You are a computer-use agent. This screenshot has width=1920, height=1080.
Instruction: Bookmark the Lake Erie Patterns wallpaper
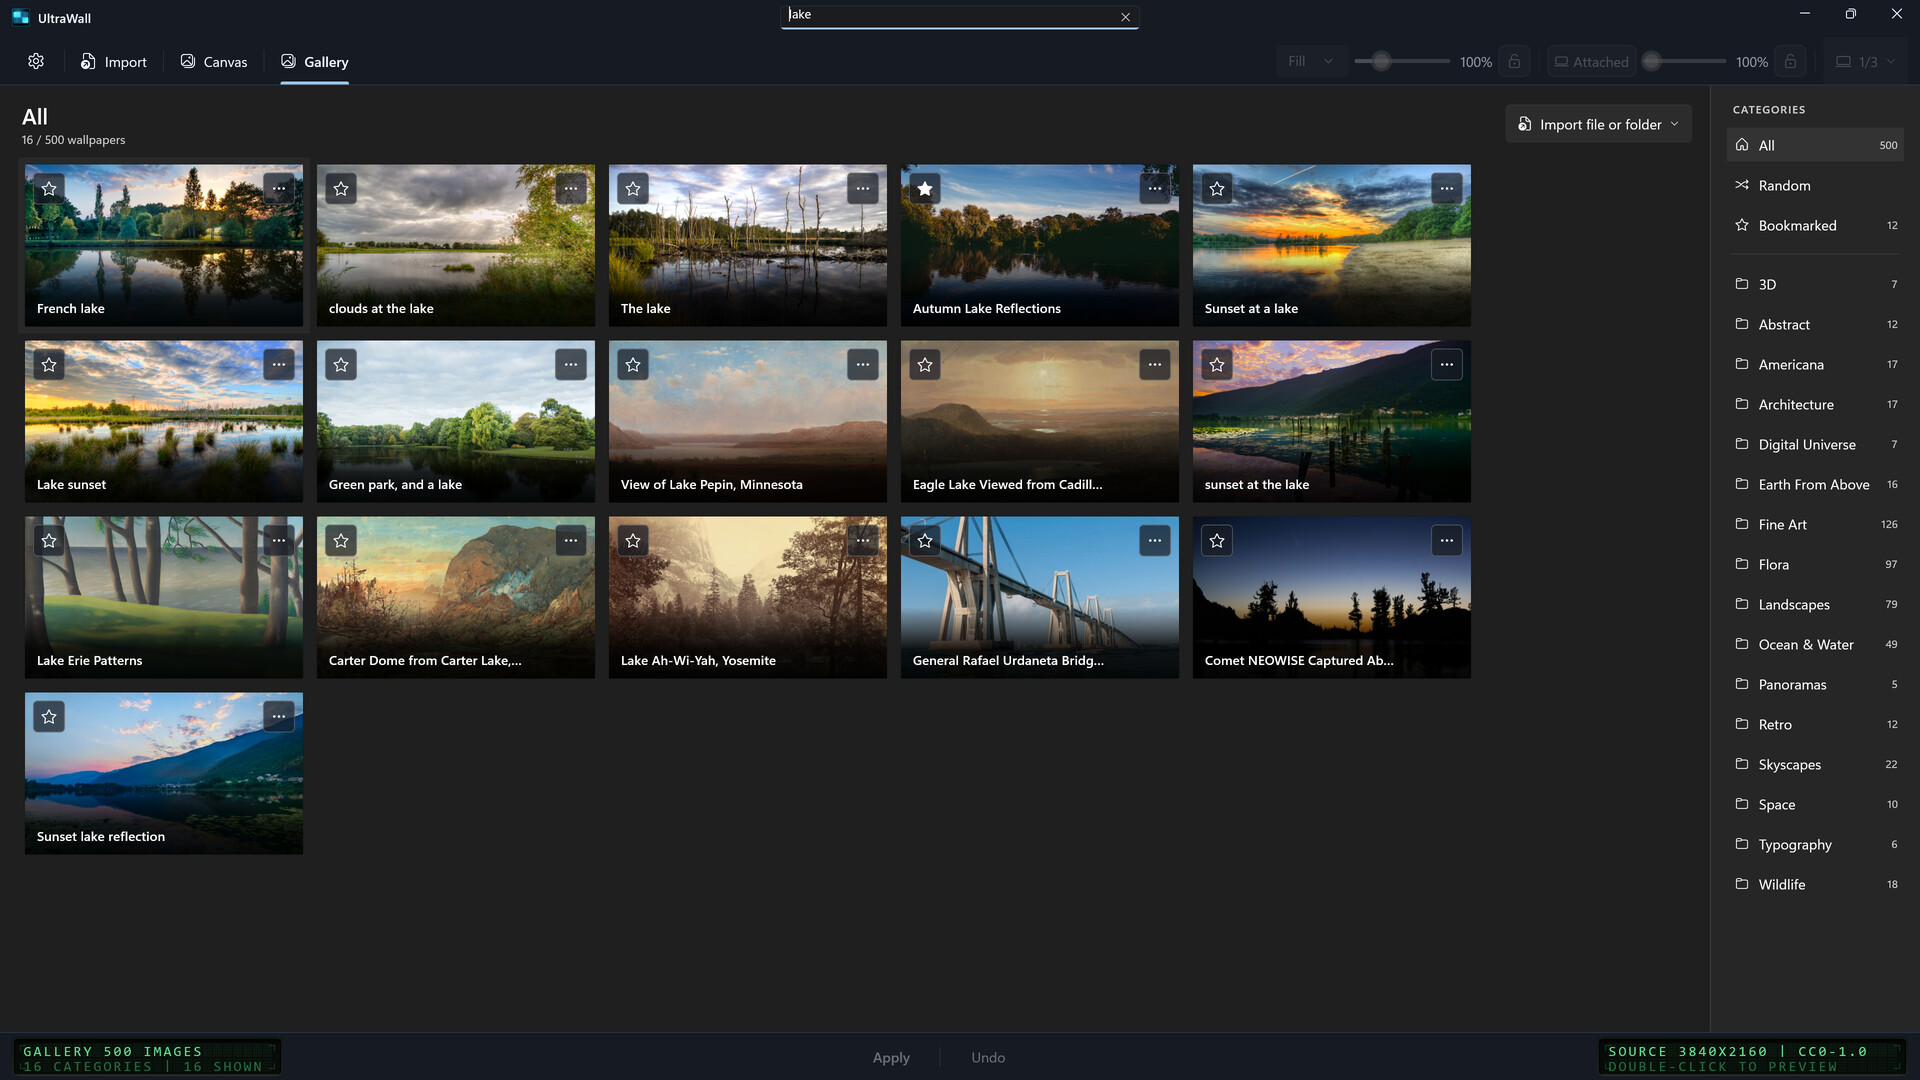(49, 540)
